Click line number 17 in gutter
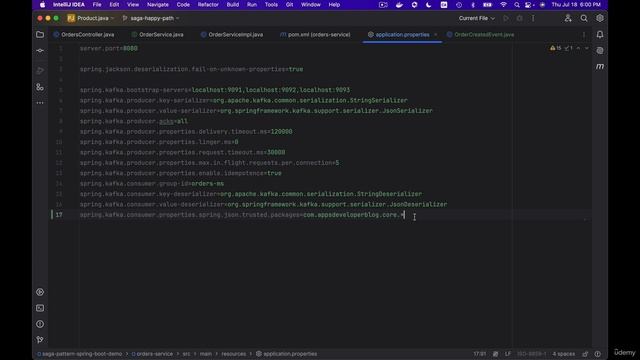This screenshot has height=360, width=640. (x=59, y=215)
